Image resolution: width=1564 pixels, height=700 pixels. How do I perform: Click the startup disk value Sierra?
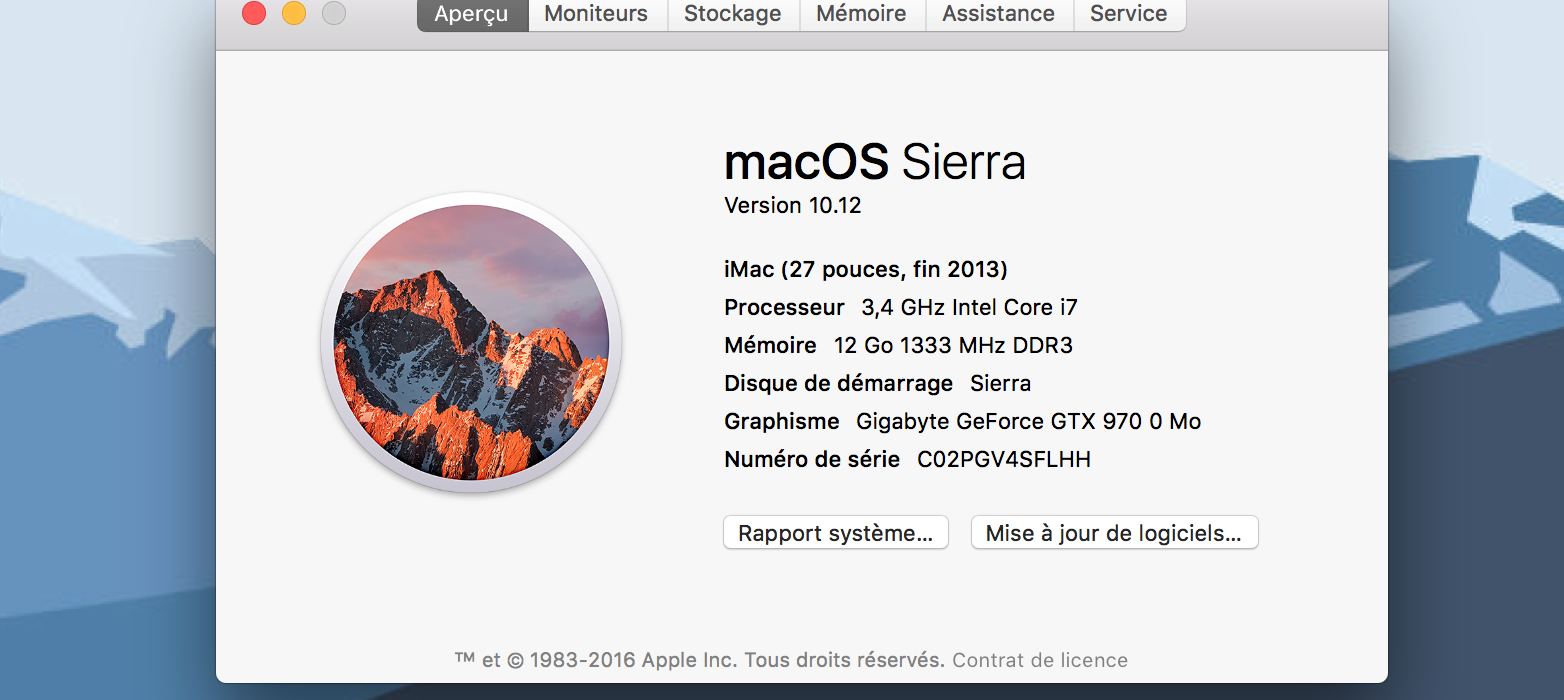point(1001,384)
